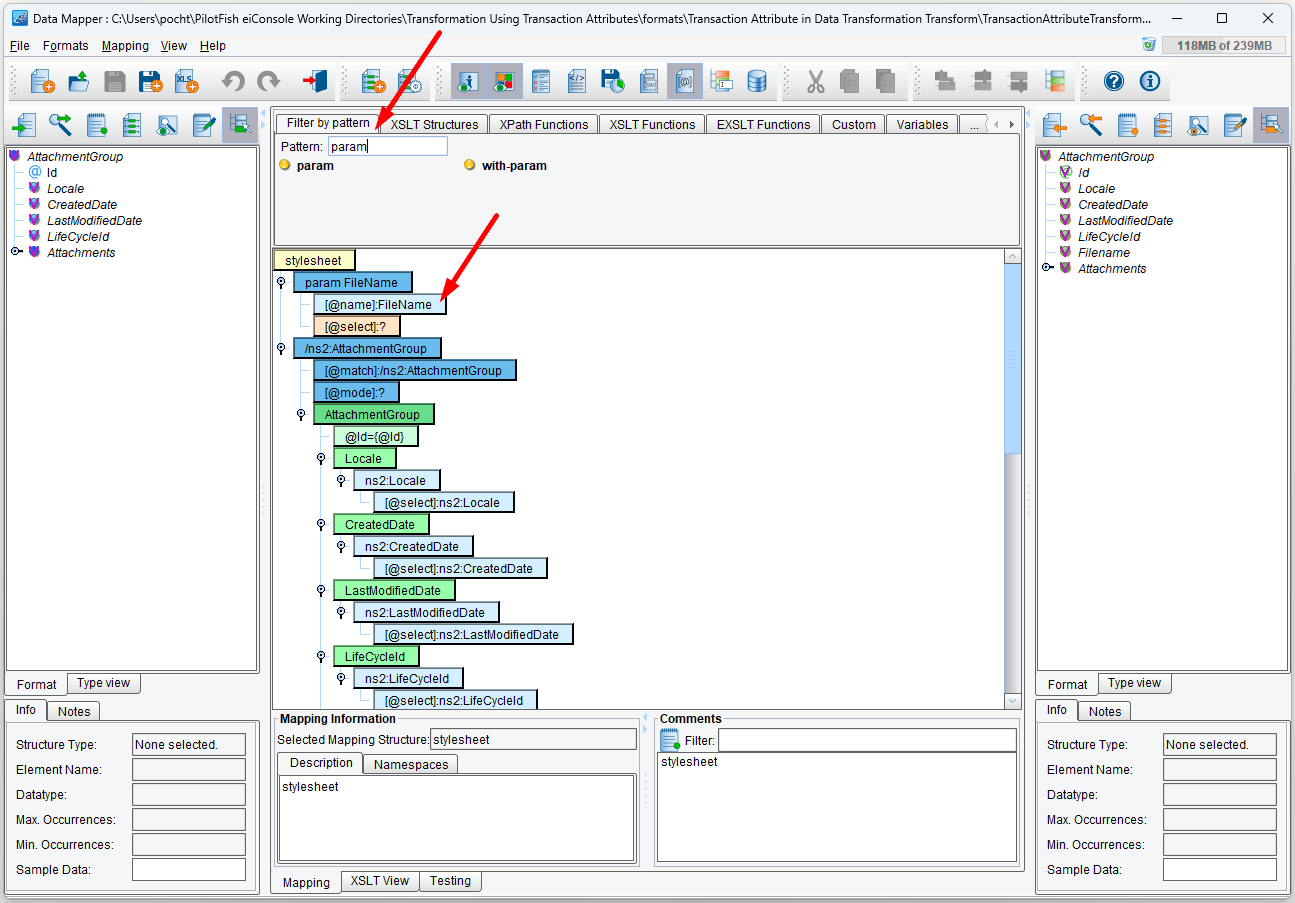Viewport: 1295px width, 903px height.
Task: Click in the Pattern input field
Action: click(388, 146)
